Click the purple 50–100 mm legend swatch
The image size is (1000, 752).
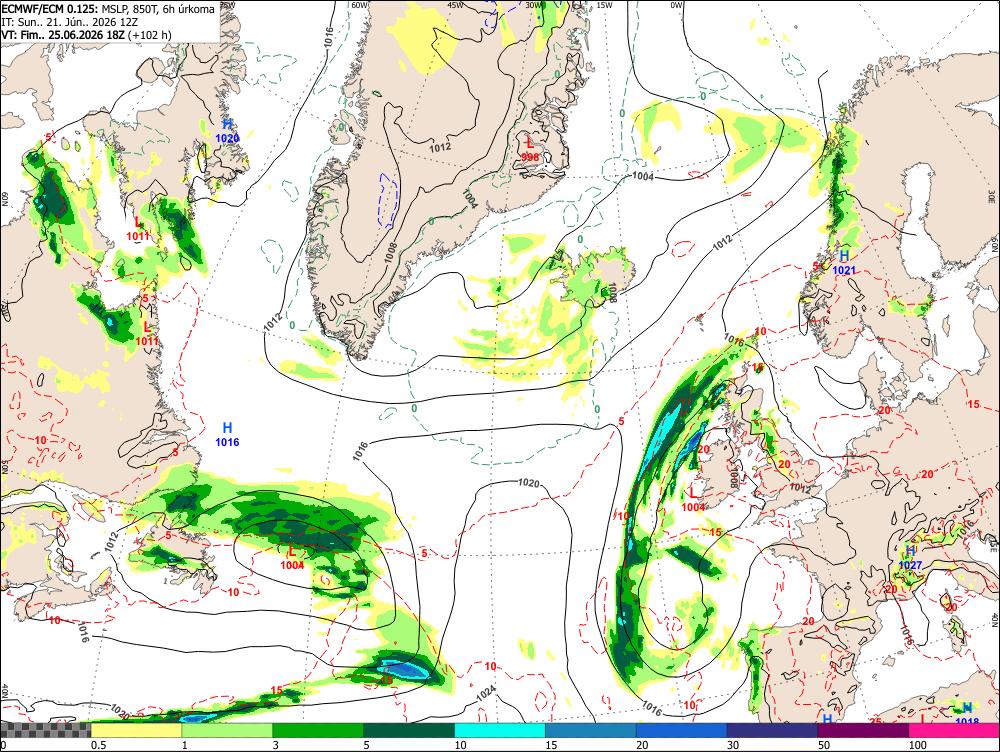pos(864,730)
